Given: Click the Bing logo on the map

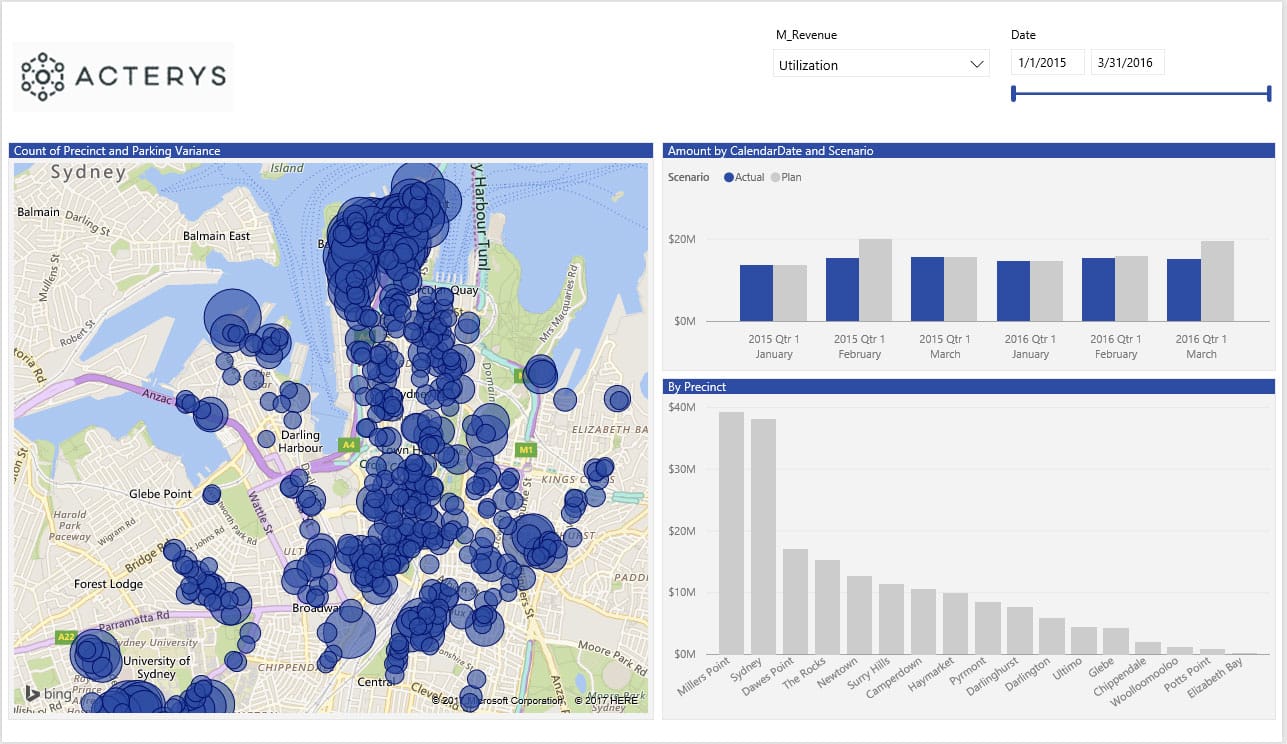Looking at the screenshot, I should [47, 695].
